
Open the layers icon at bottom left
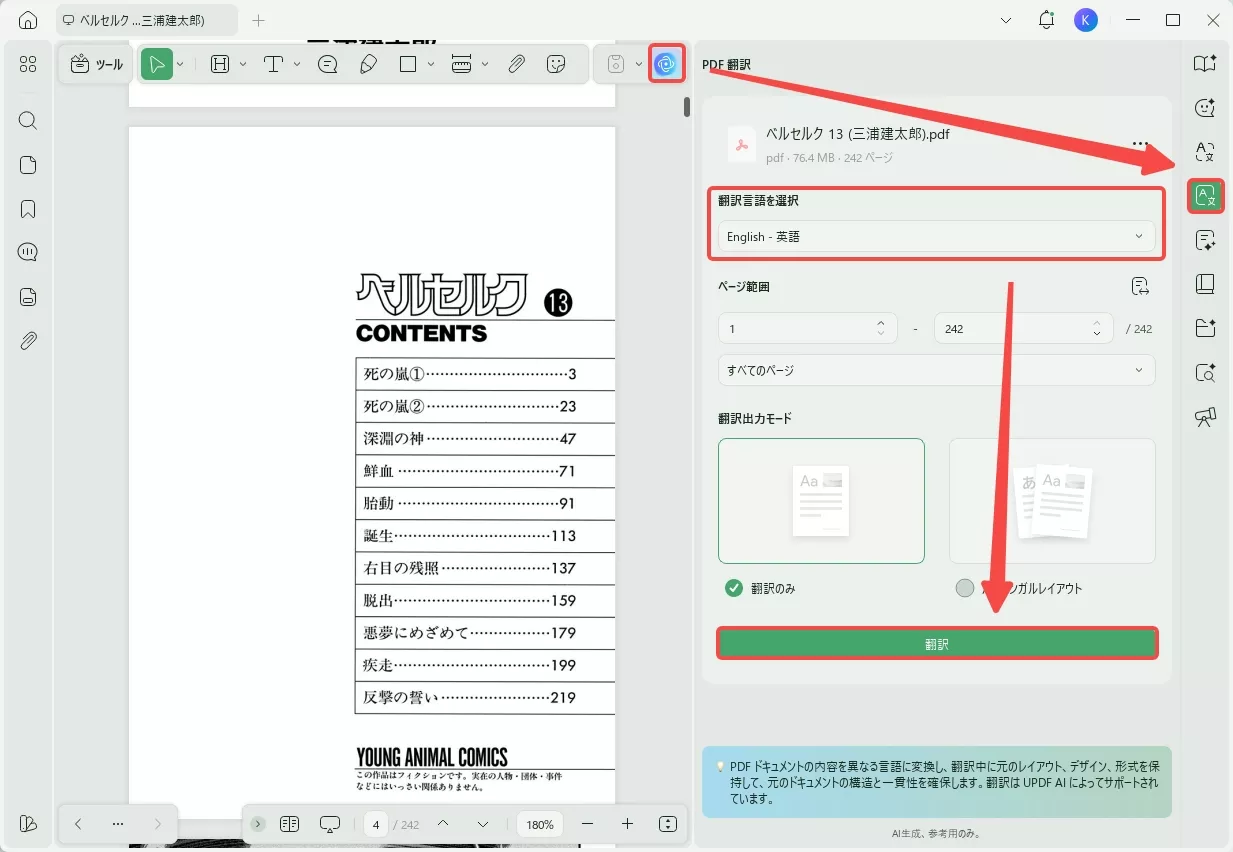pyautogui.click(x=28, y=824)
